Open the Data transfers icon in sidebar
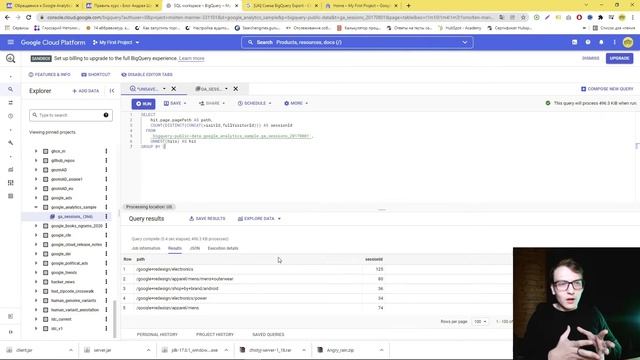This screenshot has height=360, width=640. [x=11, y=103]
